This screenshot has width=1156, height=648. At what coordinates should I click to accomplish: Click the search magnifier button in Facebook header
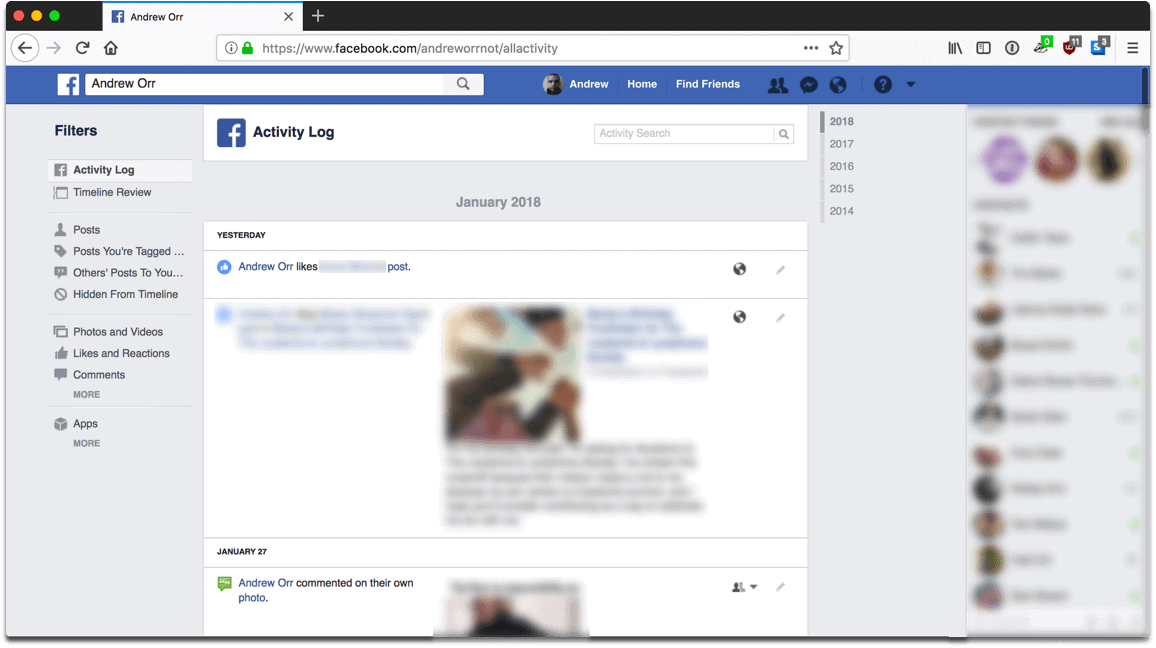point(463,84)
